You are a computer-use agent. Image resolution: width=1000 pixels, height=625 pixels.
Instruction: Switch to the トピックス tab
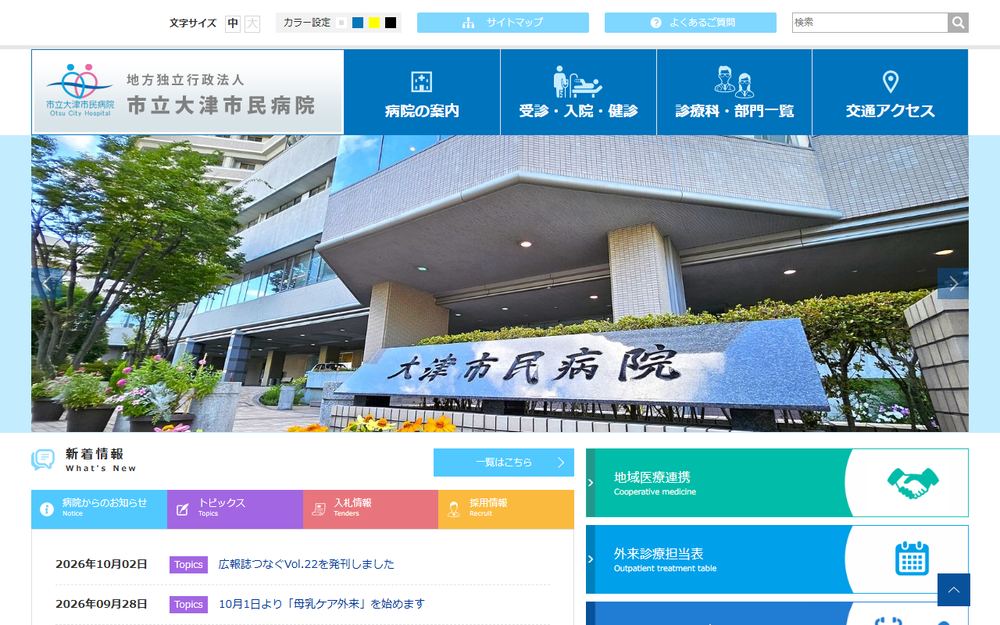(235, 509)
